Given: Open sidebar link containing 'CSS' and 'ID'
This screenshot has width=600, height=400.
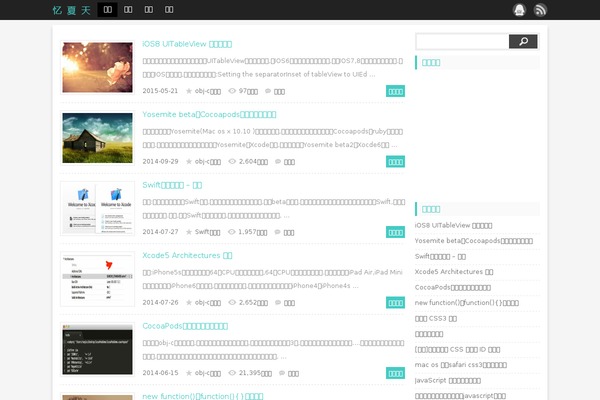Looking at the screenshot, I should tap(458, 349).
